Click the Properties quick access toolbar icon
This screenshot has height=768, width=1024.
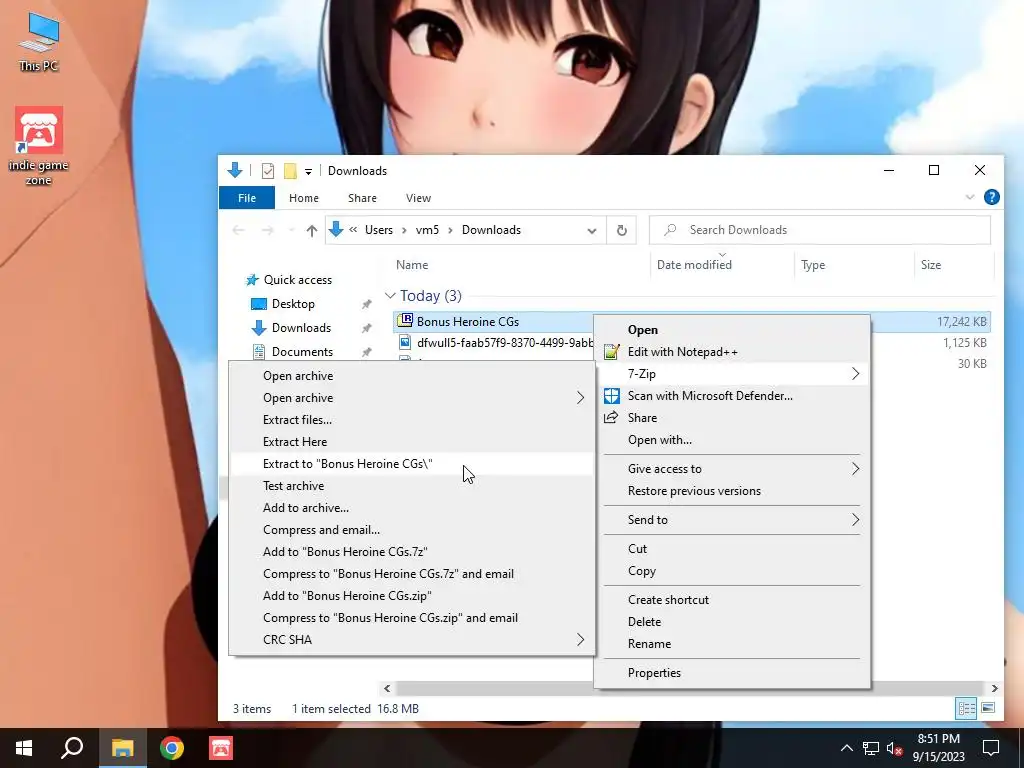268,170
